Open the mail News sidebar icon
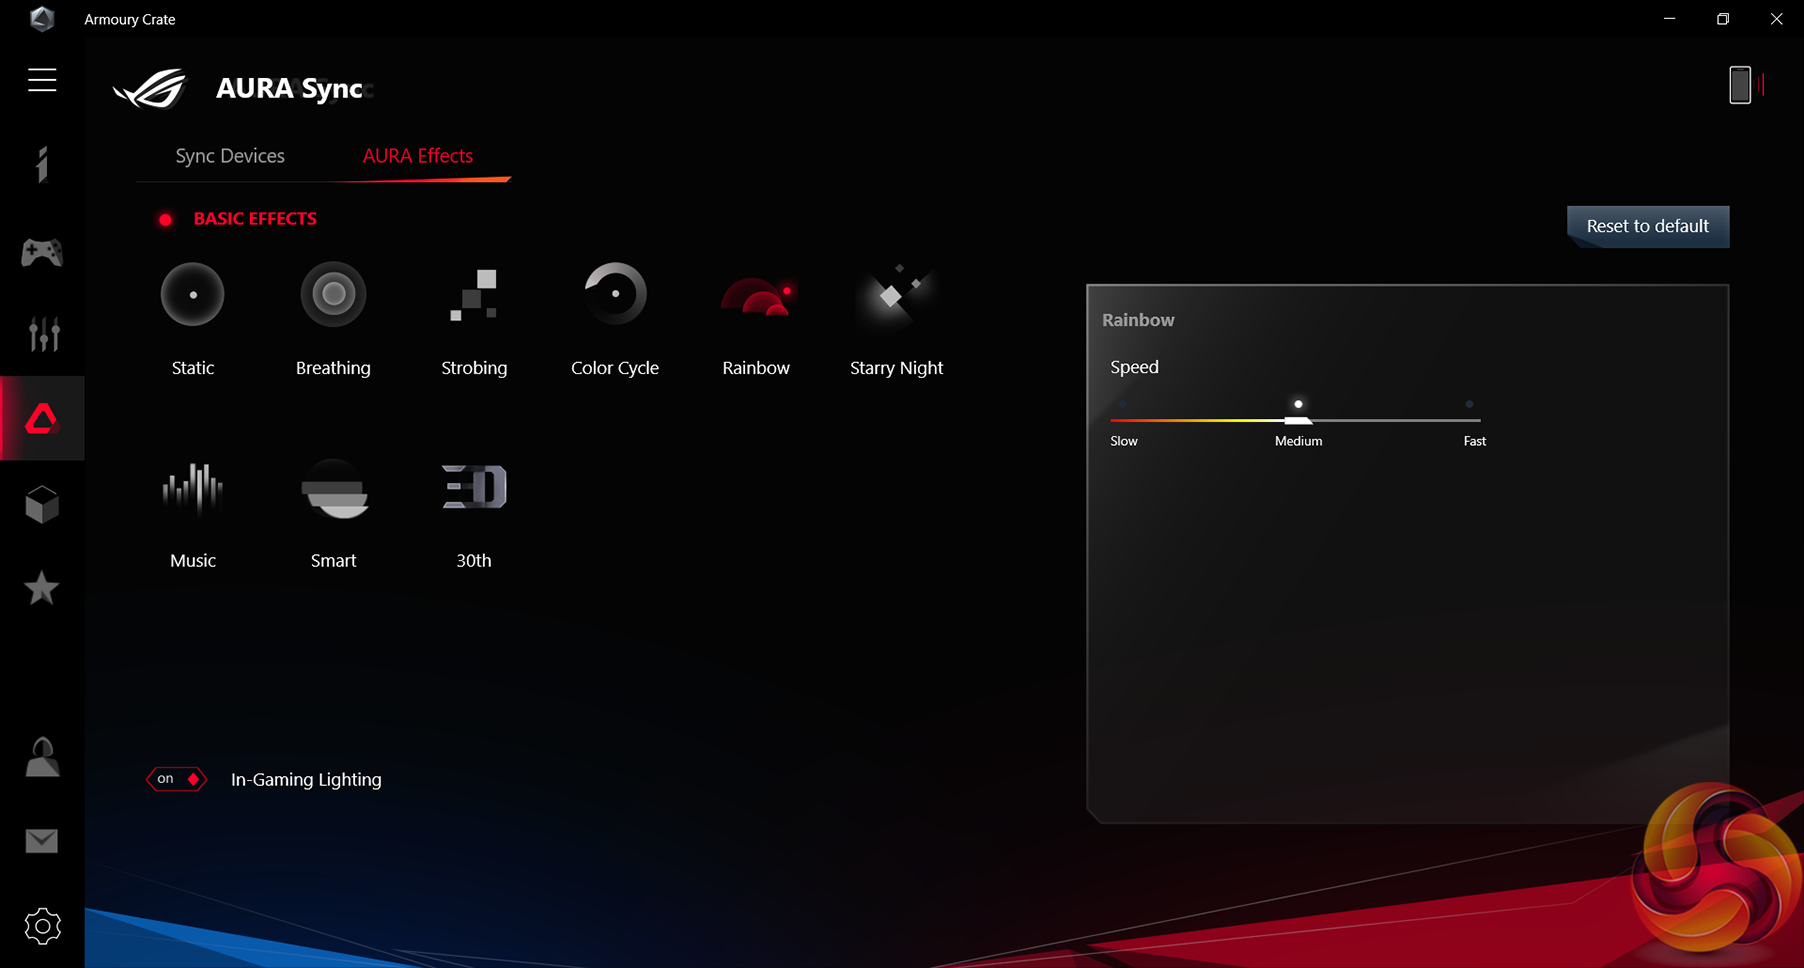The image size is (1804, 968). 42,841
